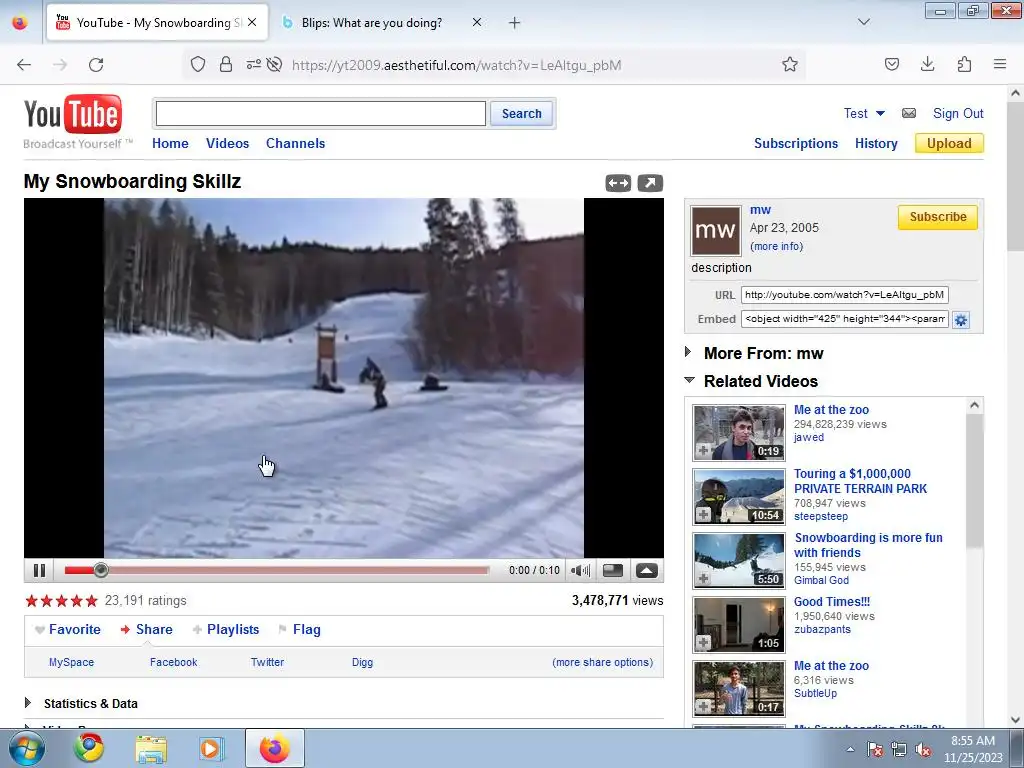Image resolution: width=1024 pixels, height=768 pixels.
Task: Seek by clicking the red progress bar
Action: pyautogui.click(x=277, y=570)
